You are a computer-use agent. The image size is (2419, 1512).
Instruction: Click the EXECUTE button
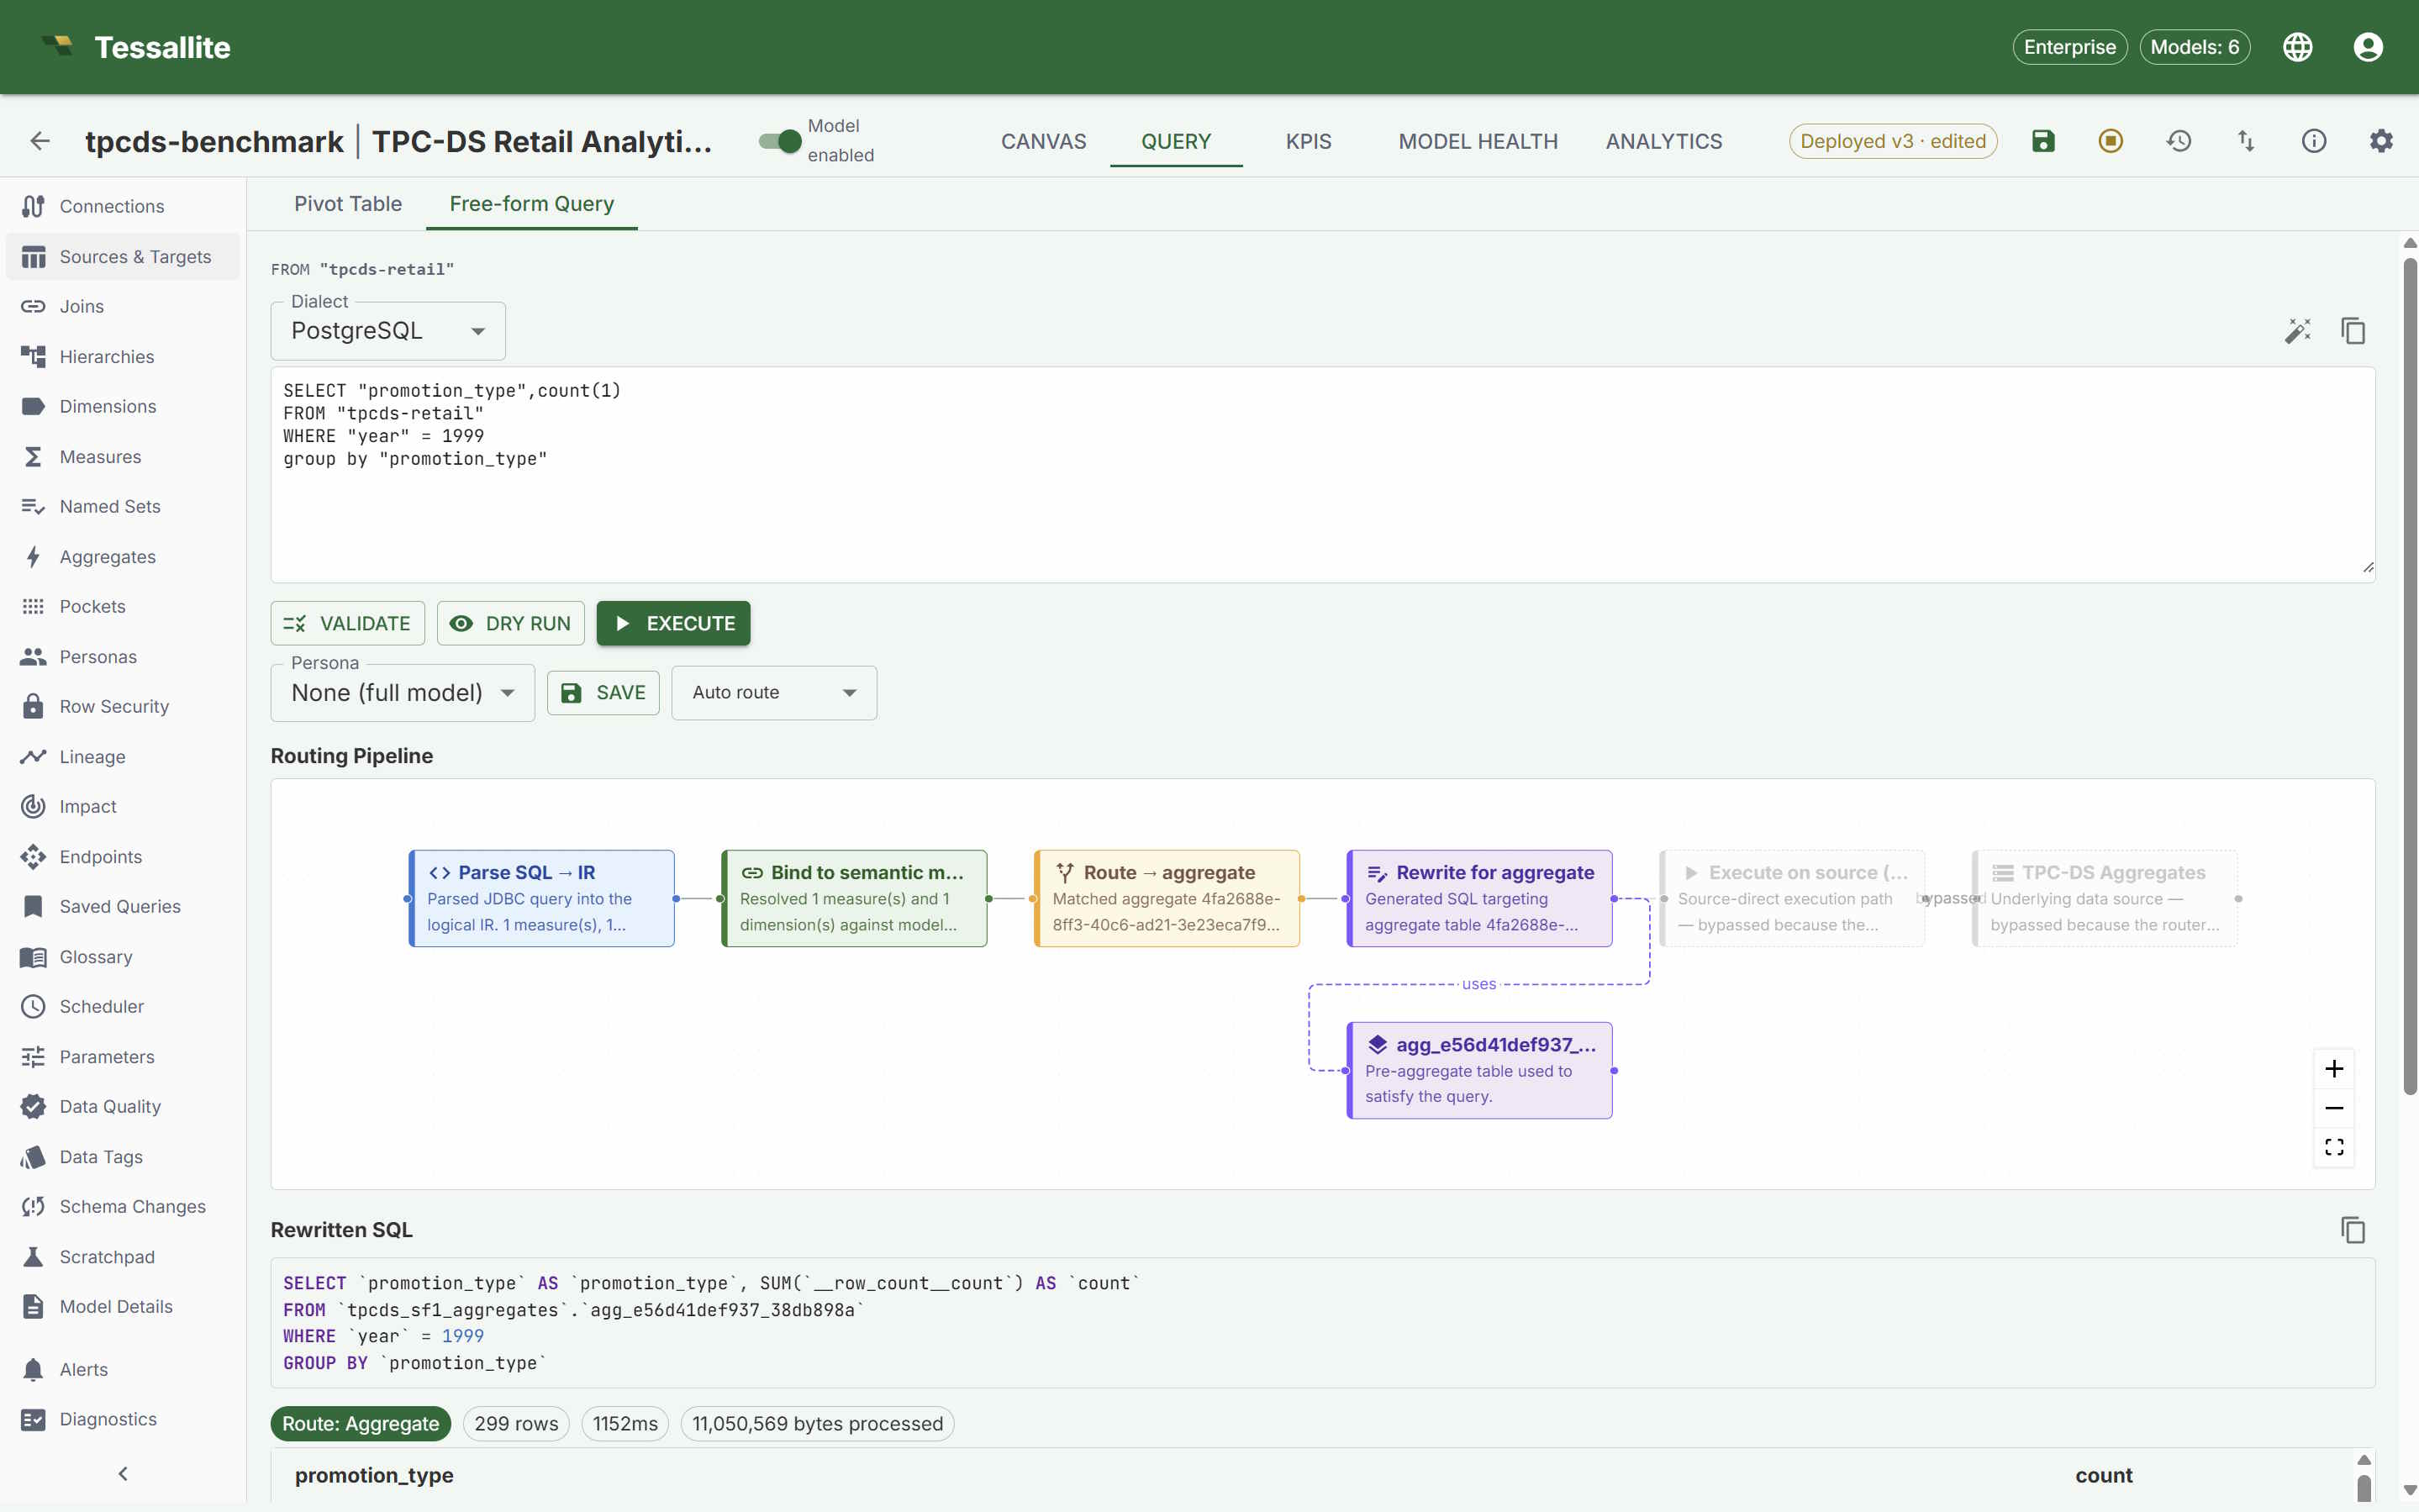tap(673, 623)
